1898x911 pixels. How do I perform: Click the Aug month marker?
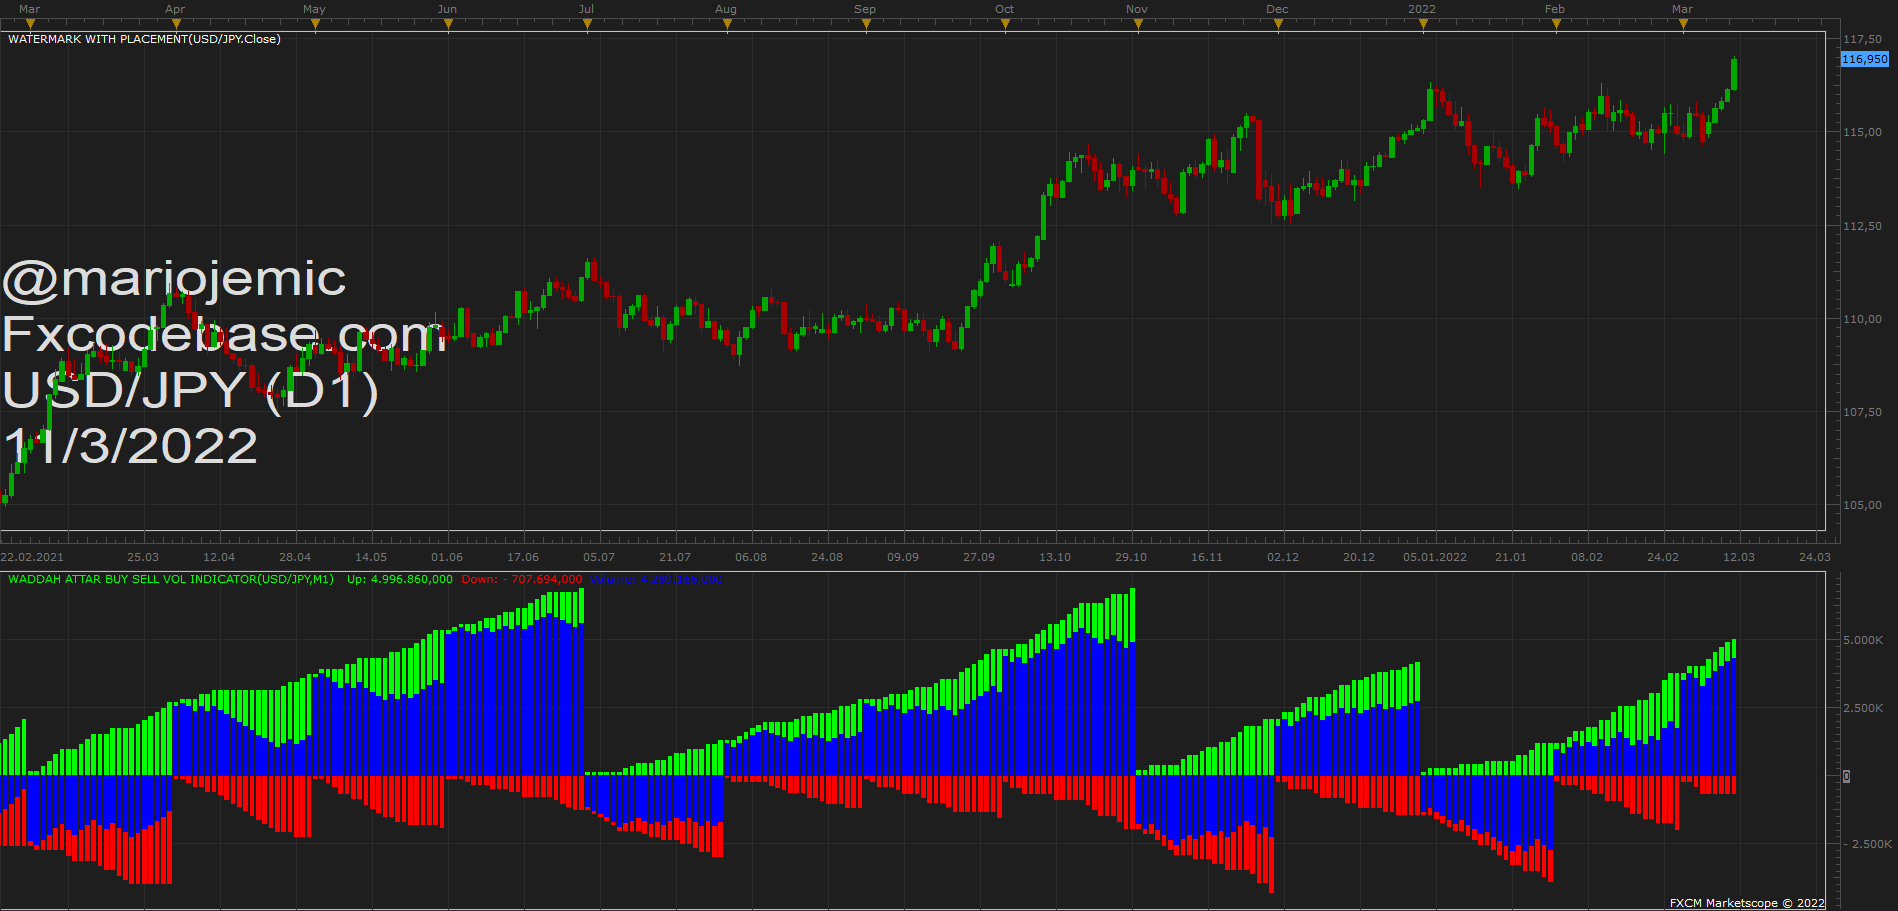pos(727,24)
